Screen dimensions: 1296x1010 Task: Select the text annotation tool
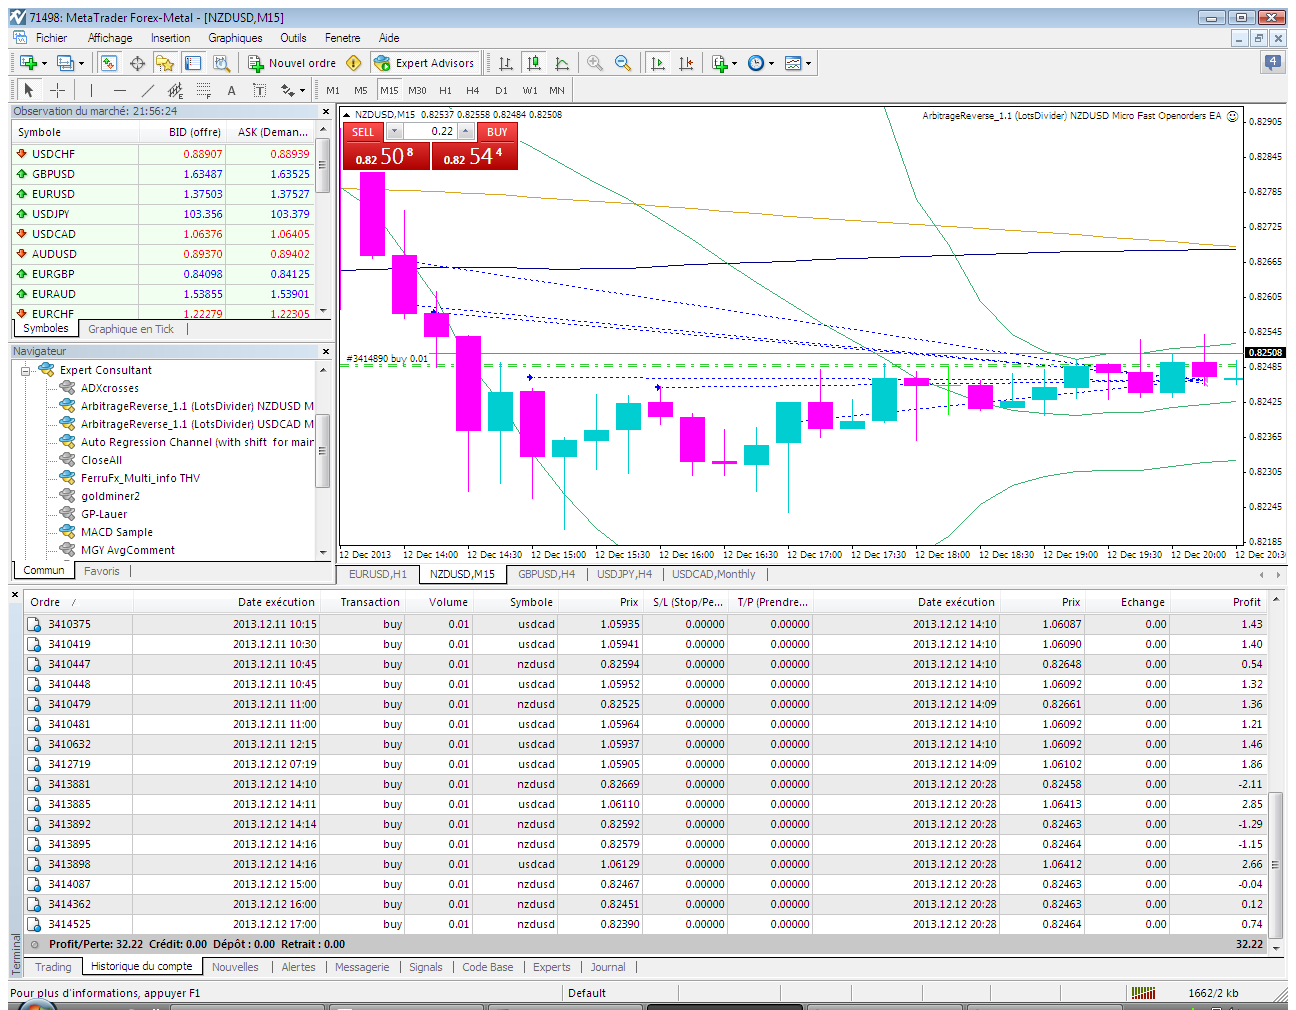click(x=231, y=90)
